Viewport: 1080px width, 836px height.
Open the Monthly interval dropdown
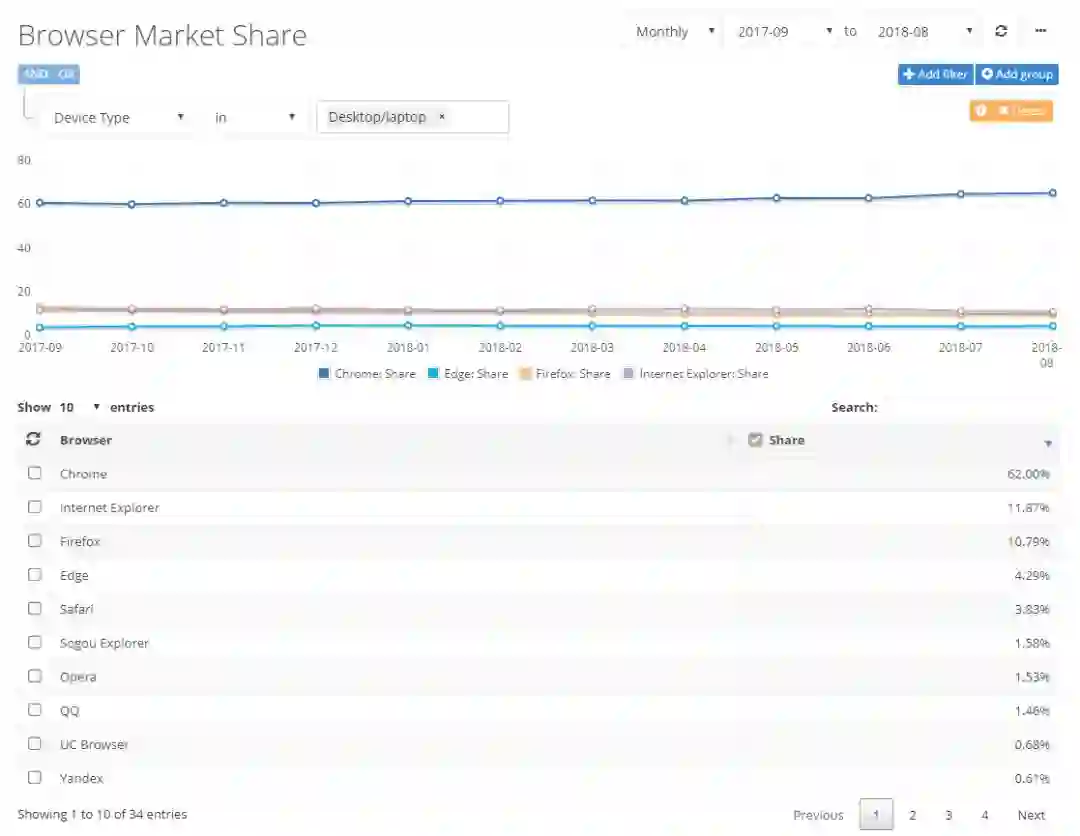click(x=674, y=32)
